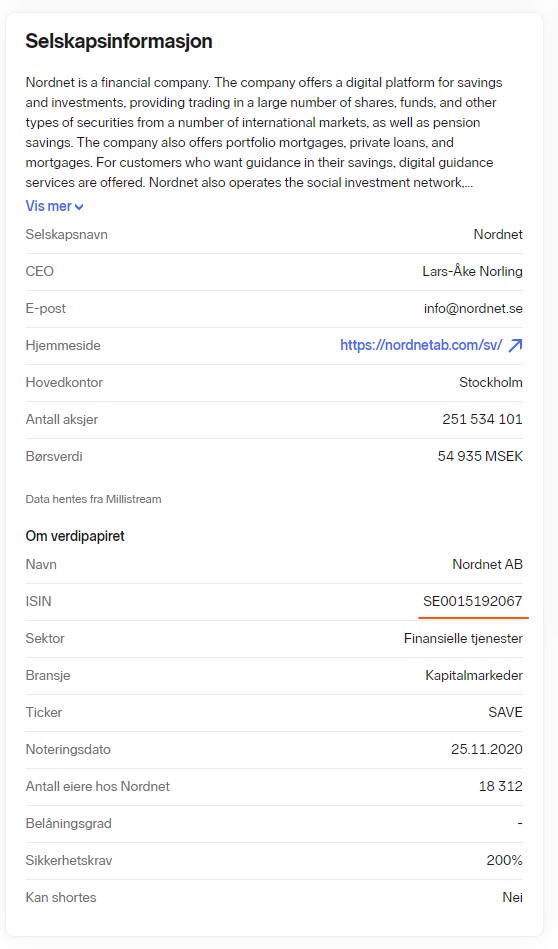Click the Hjemmeside row label
This screenshot has width=558, height=949.
tap(63, 345)
